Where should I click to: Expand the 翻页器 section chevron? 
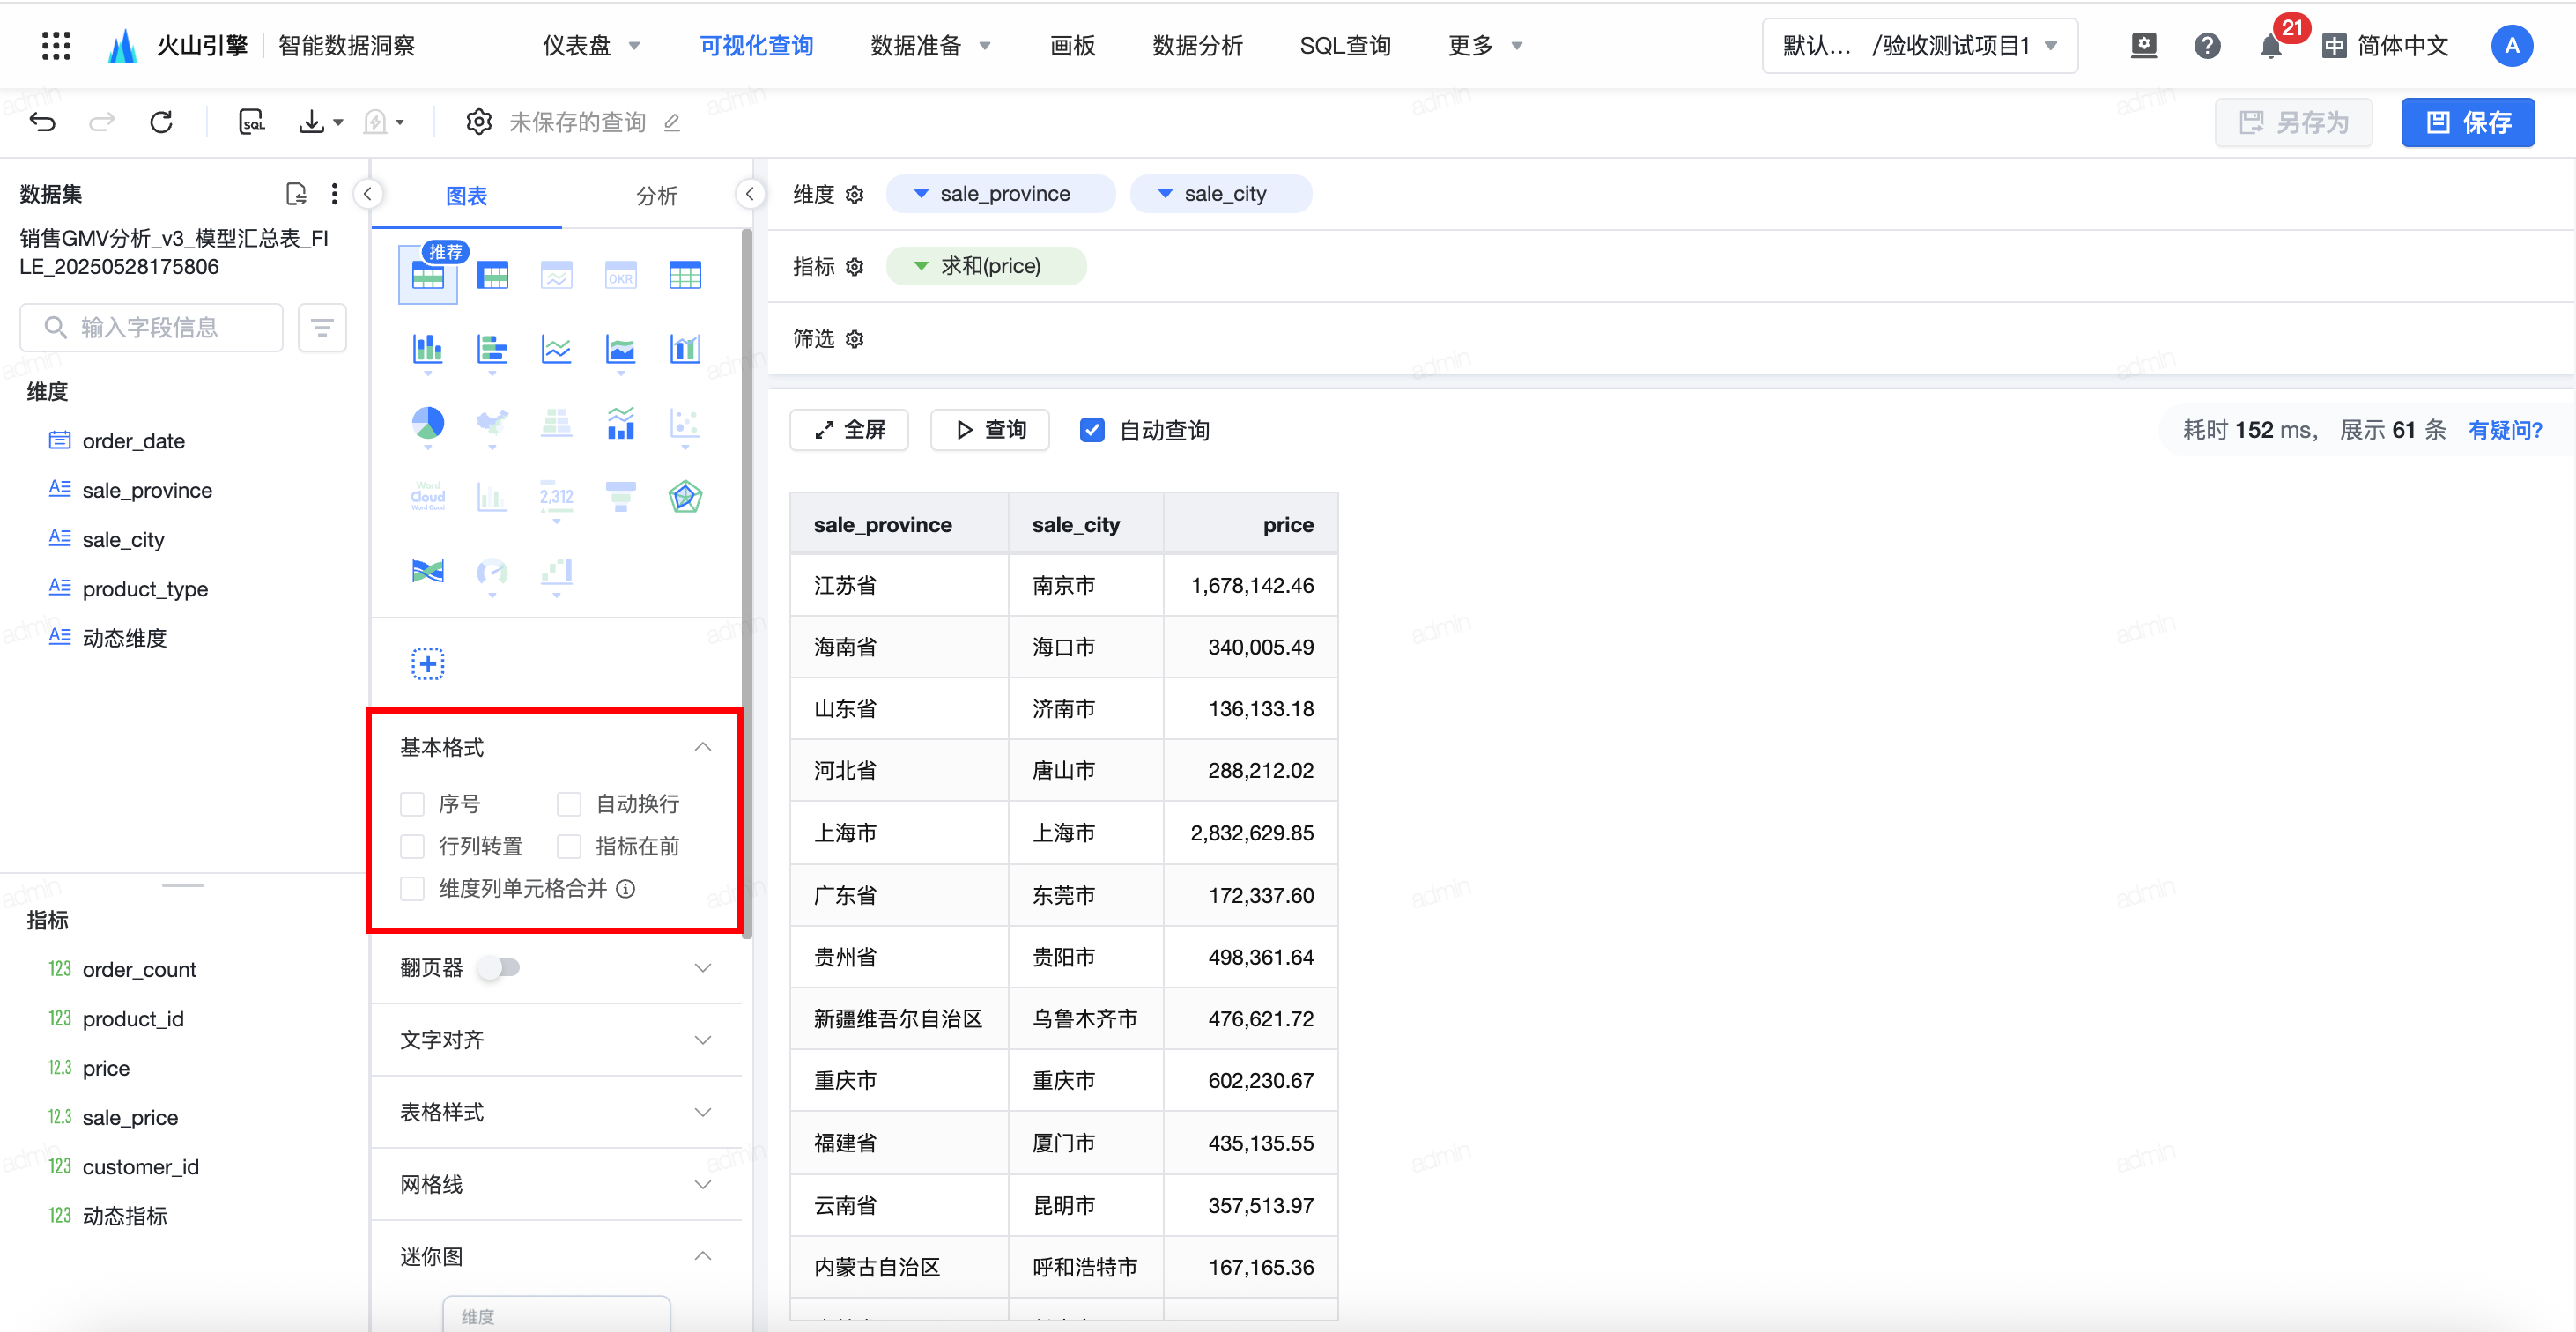703,967
